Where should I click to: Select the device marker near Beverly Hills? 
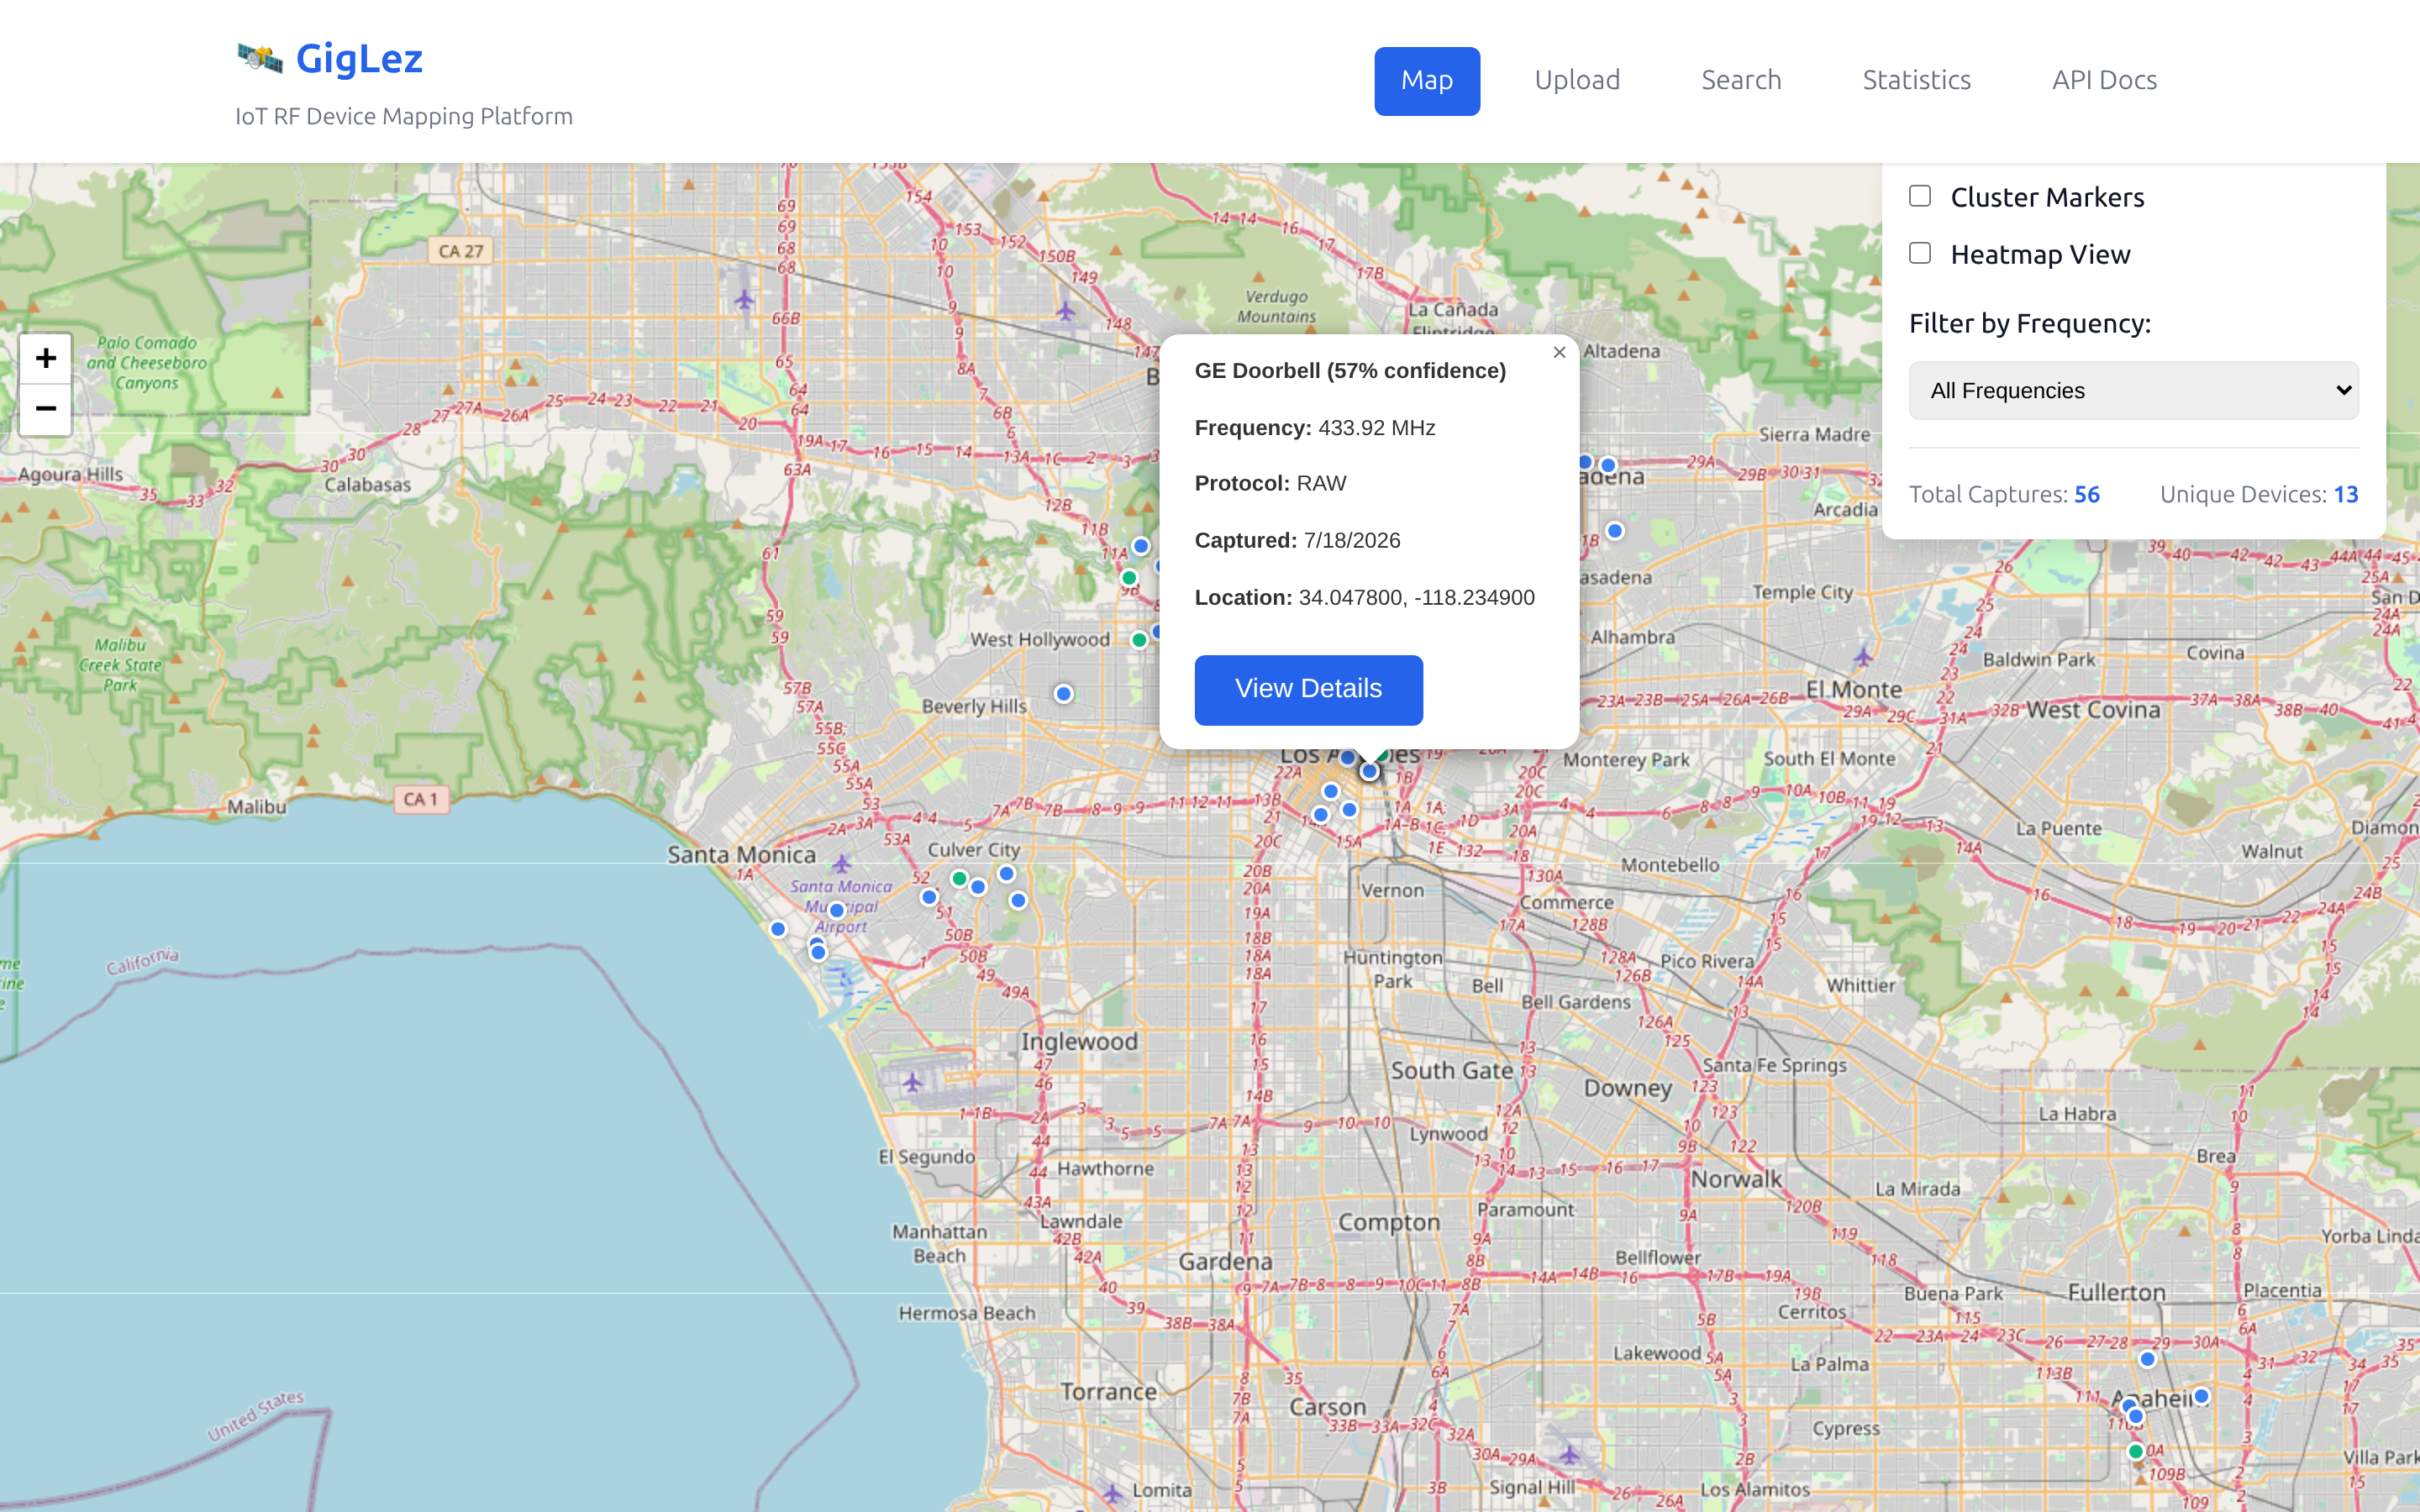[1064, 694]
